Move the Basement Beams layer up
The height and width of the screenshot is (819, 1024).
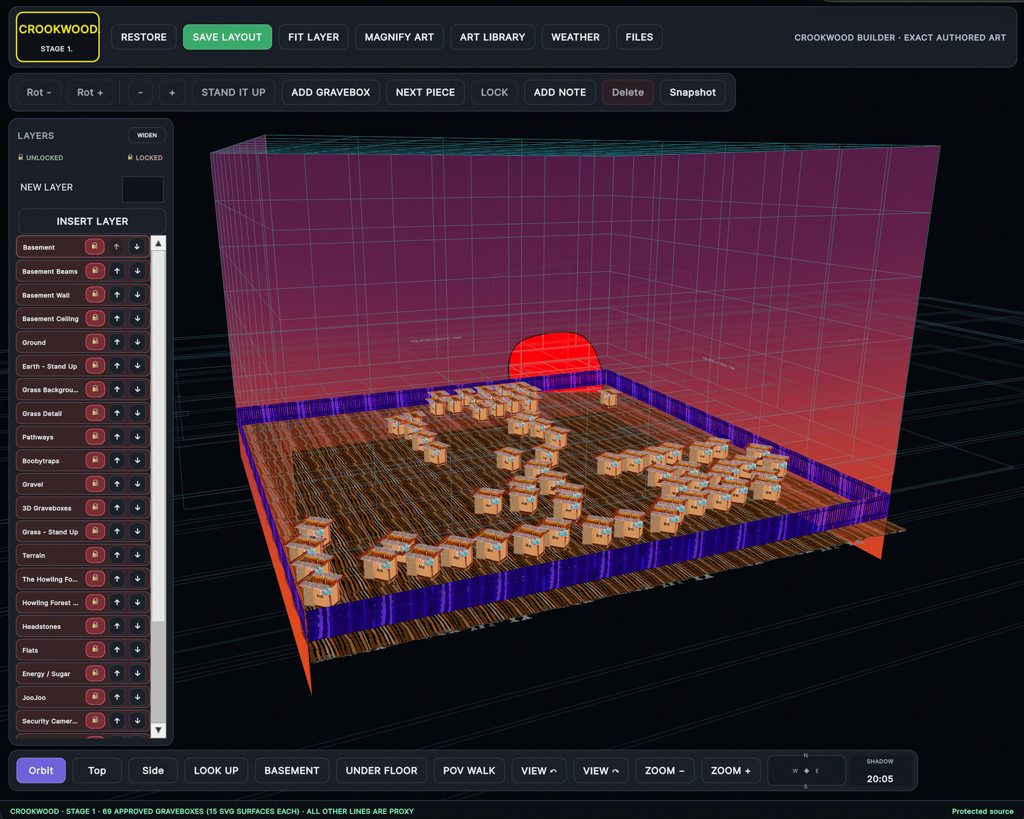tap(116, 271)
